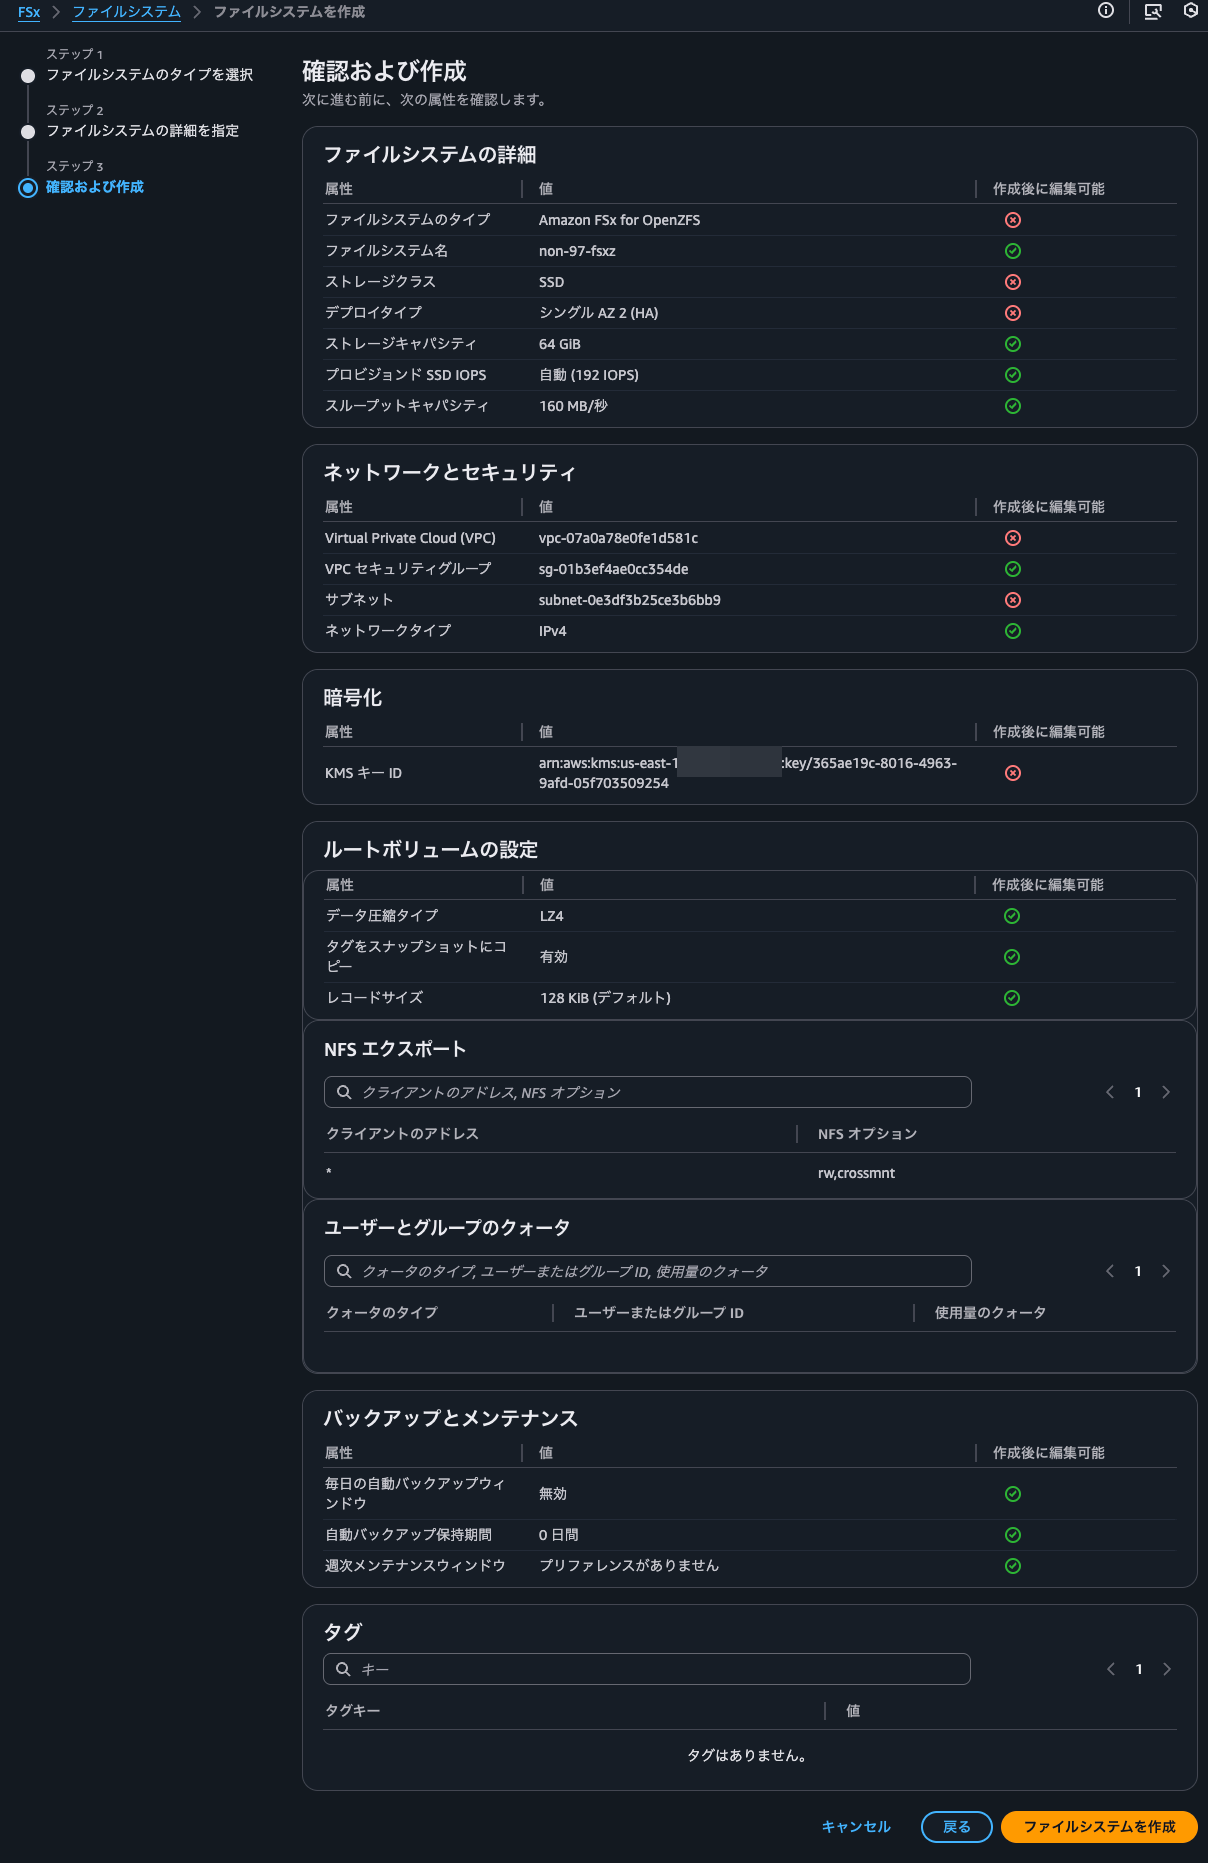This screenshot has height=1863, width=1208.
Task: Open step 2 ファイルシステムの詳細を指定
Action: [x=142, y=131]
